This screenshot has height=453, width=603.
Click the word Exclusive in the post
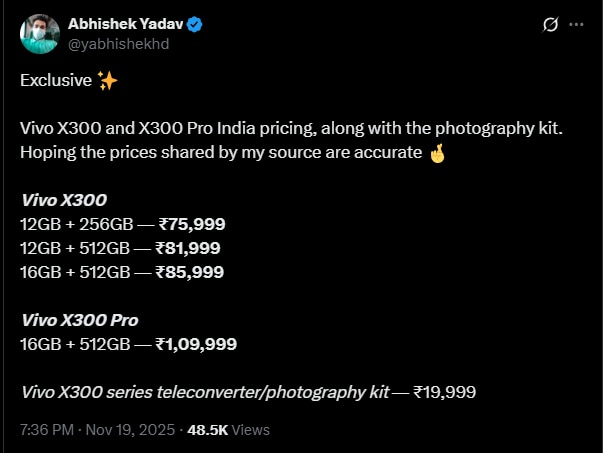click(56, 81)
